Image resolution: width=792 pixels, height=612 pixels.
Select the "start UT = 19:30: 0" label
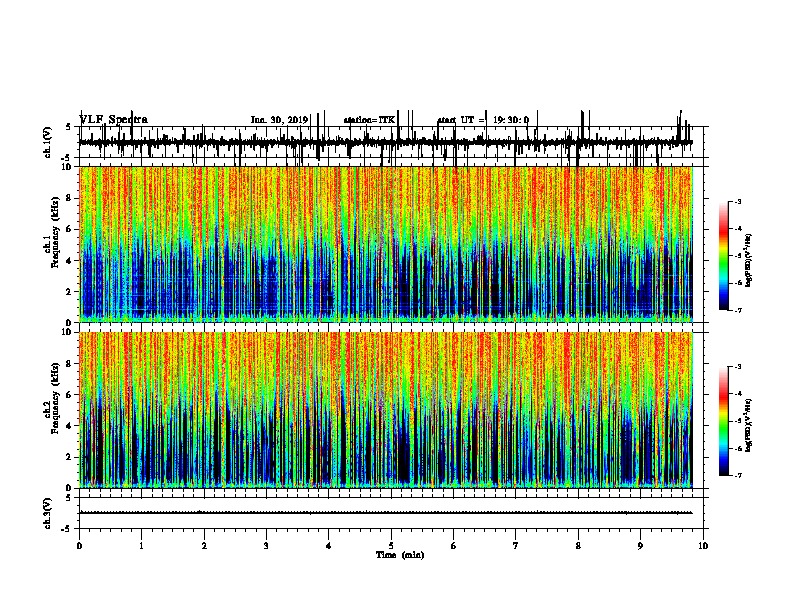pyautogui.click(x=483, y=120)
